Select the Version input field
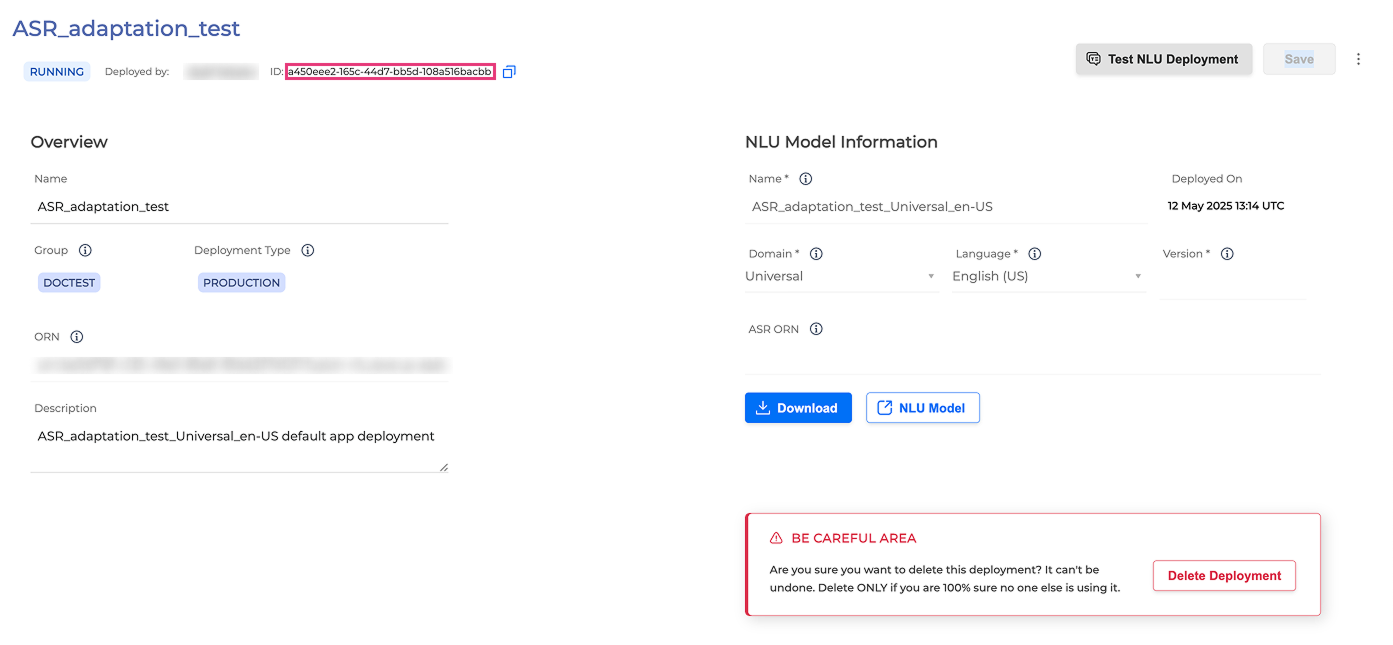1393x645 pixels. [1232, 282]
